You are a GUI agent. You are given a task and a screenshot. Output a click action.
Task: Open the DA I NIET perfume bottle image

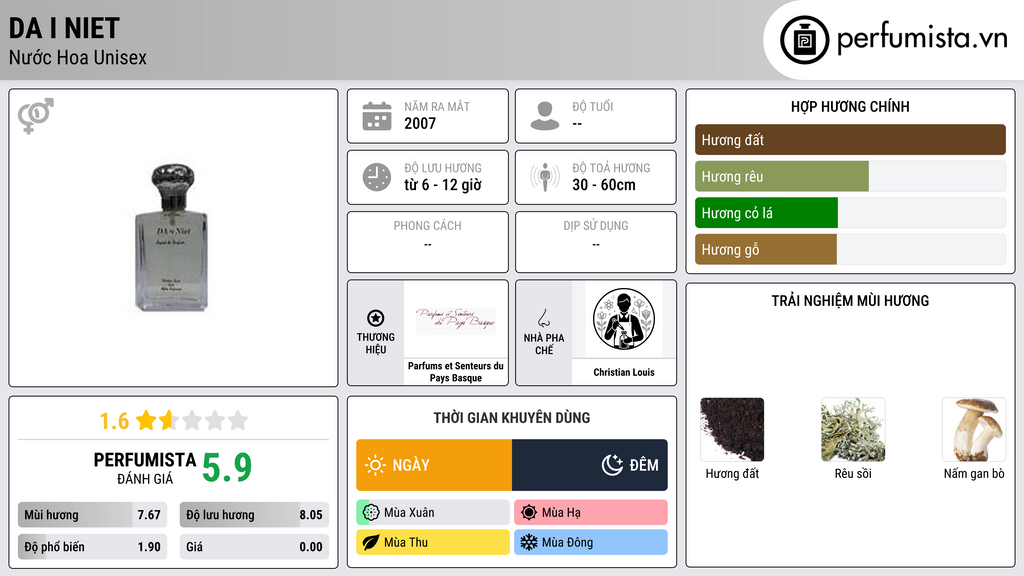(x=172, y=238)
